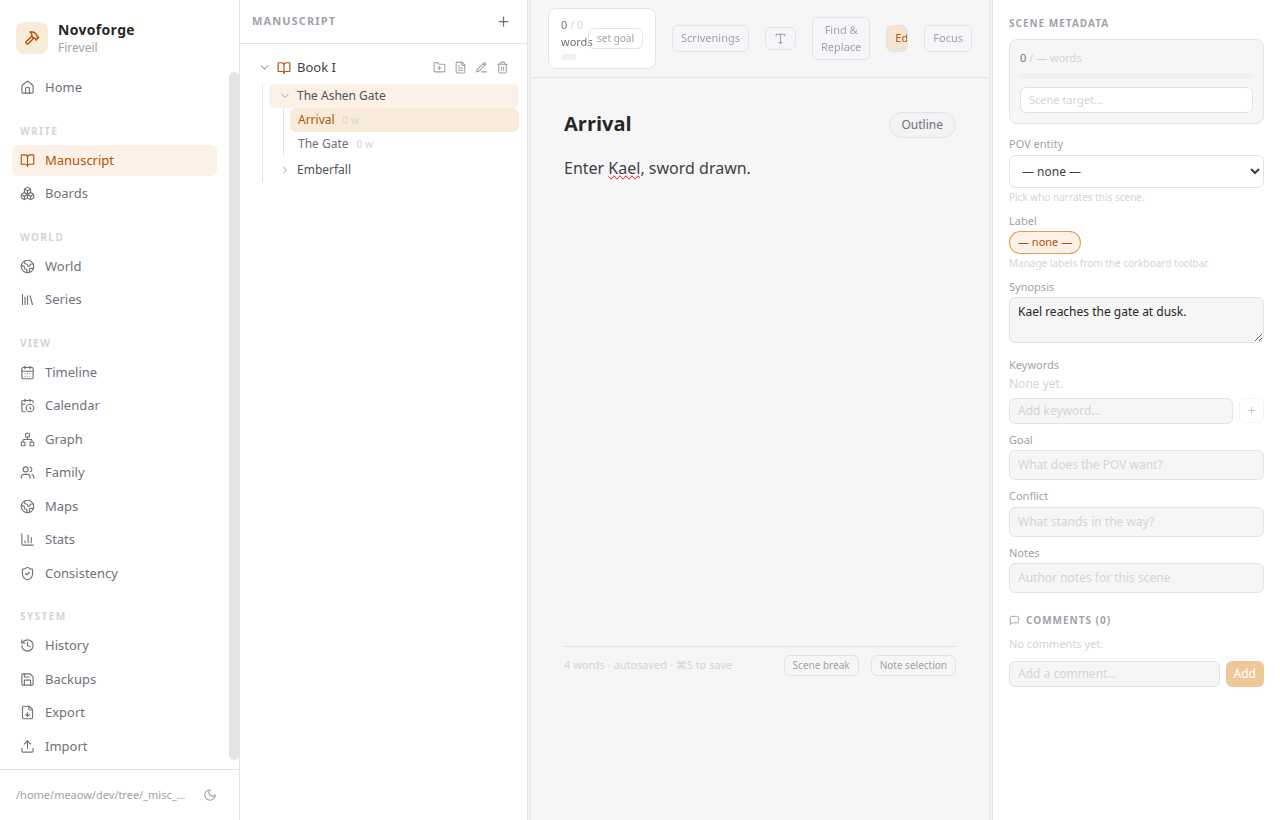
Task: Open the Label none pill selector
Action: [x=1045, y=242]
